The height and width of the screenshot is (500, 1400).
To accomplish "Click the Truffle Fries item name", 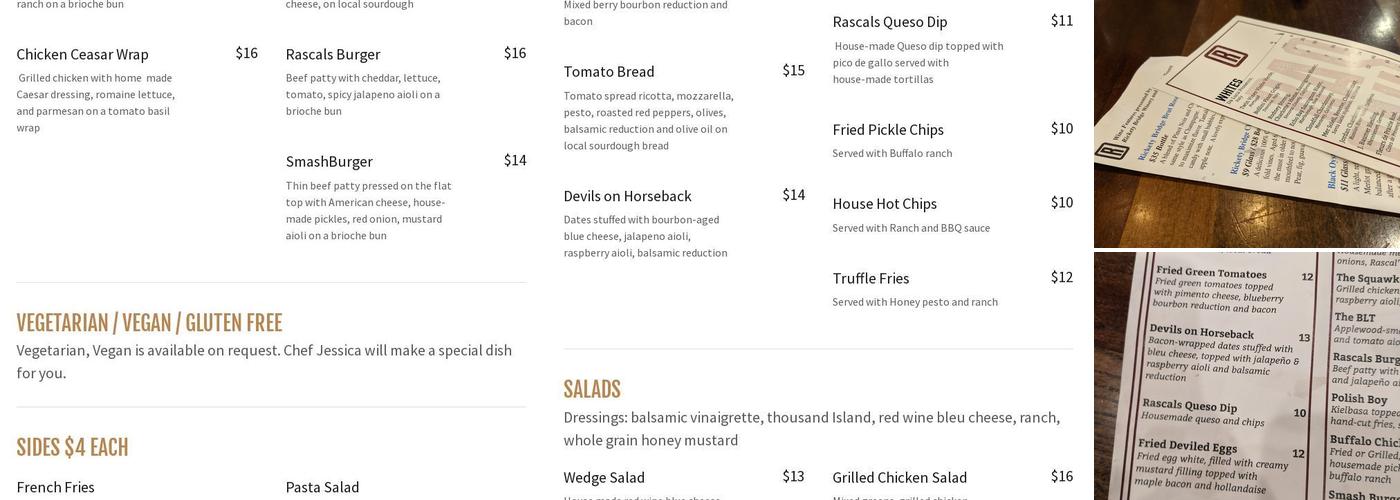I will click(x=870, y=278).
